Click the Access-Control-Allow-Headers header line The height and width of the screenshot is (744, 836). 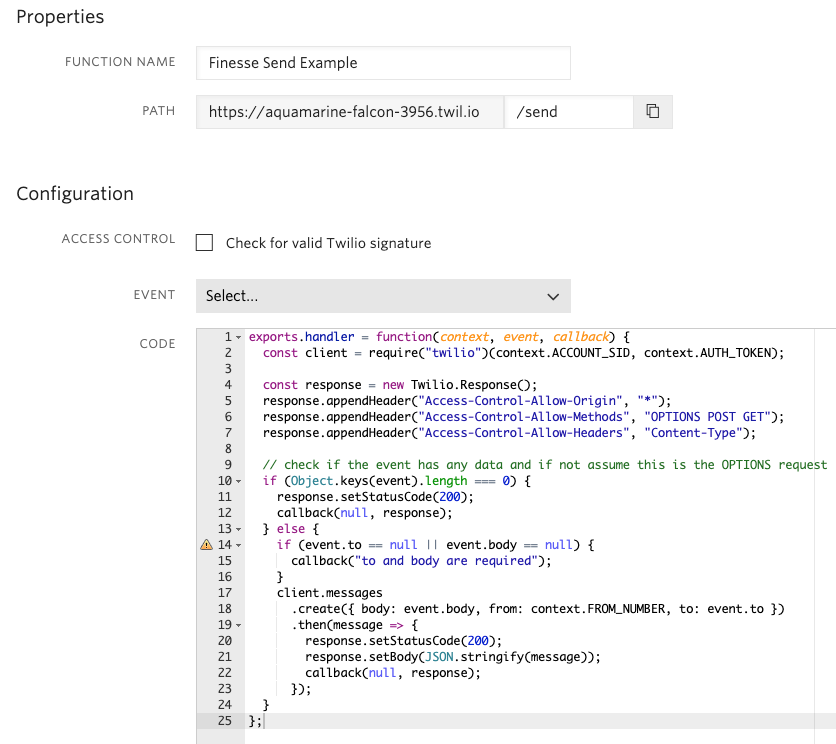tap(509, 433)
